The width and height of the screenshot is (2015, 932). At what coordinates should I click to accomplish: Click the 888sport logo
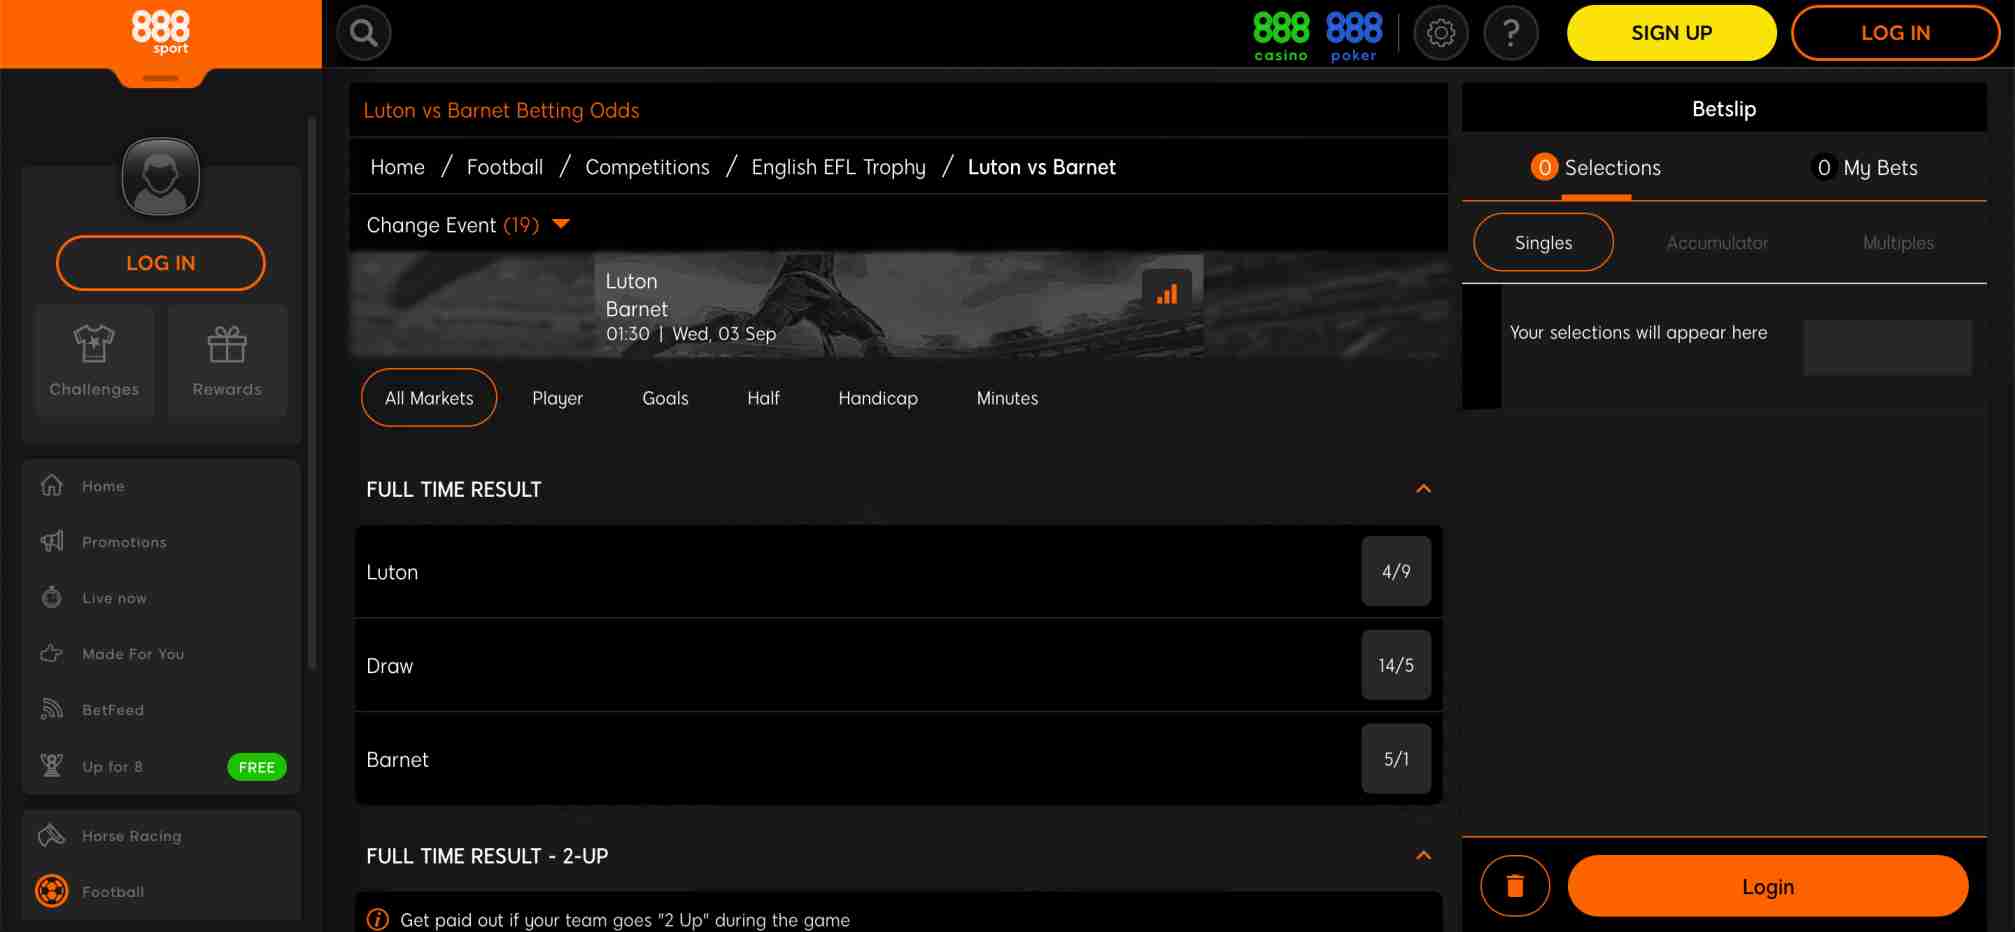[160, 32]
